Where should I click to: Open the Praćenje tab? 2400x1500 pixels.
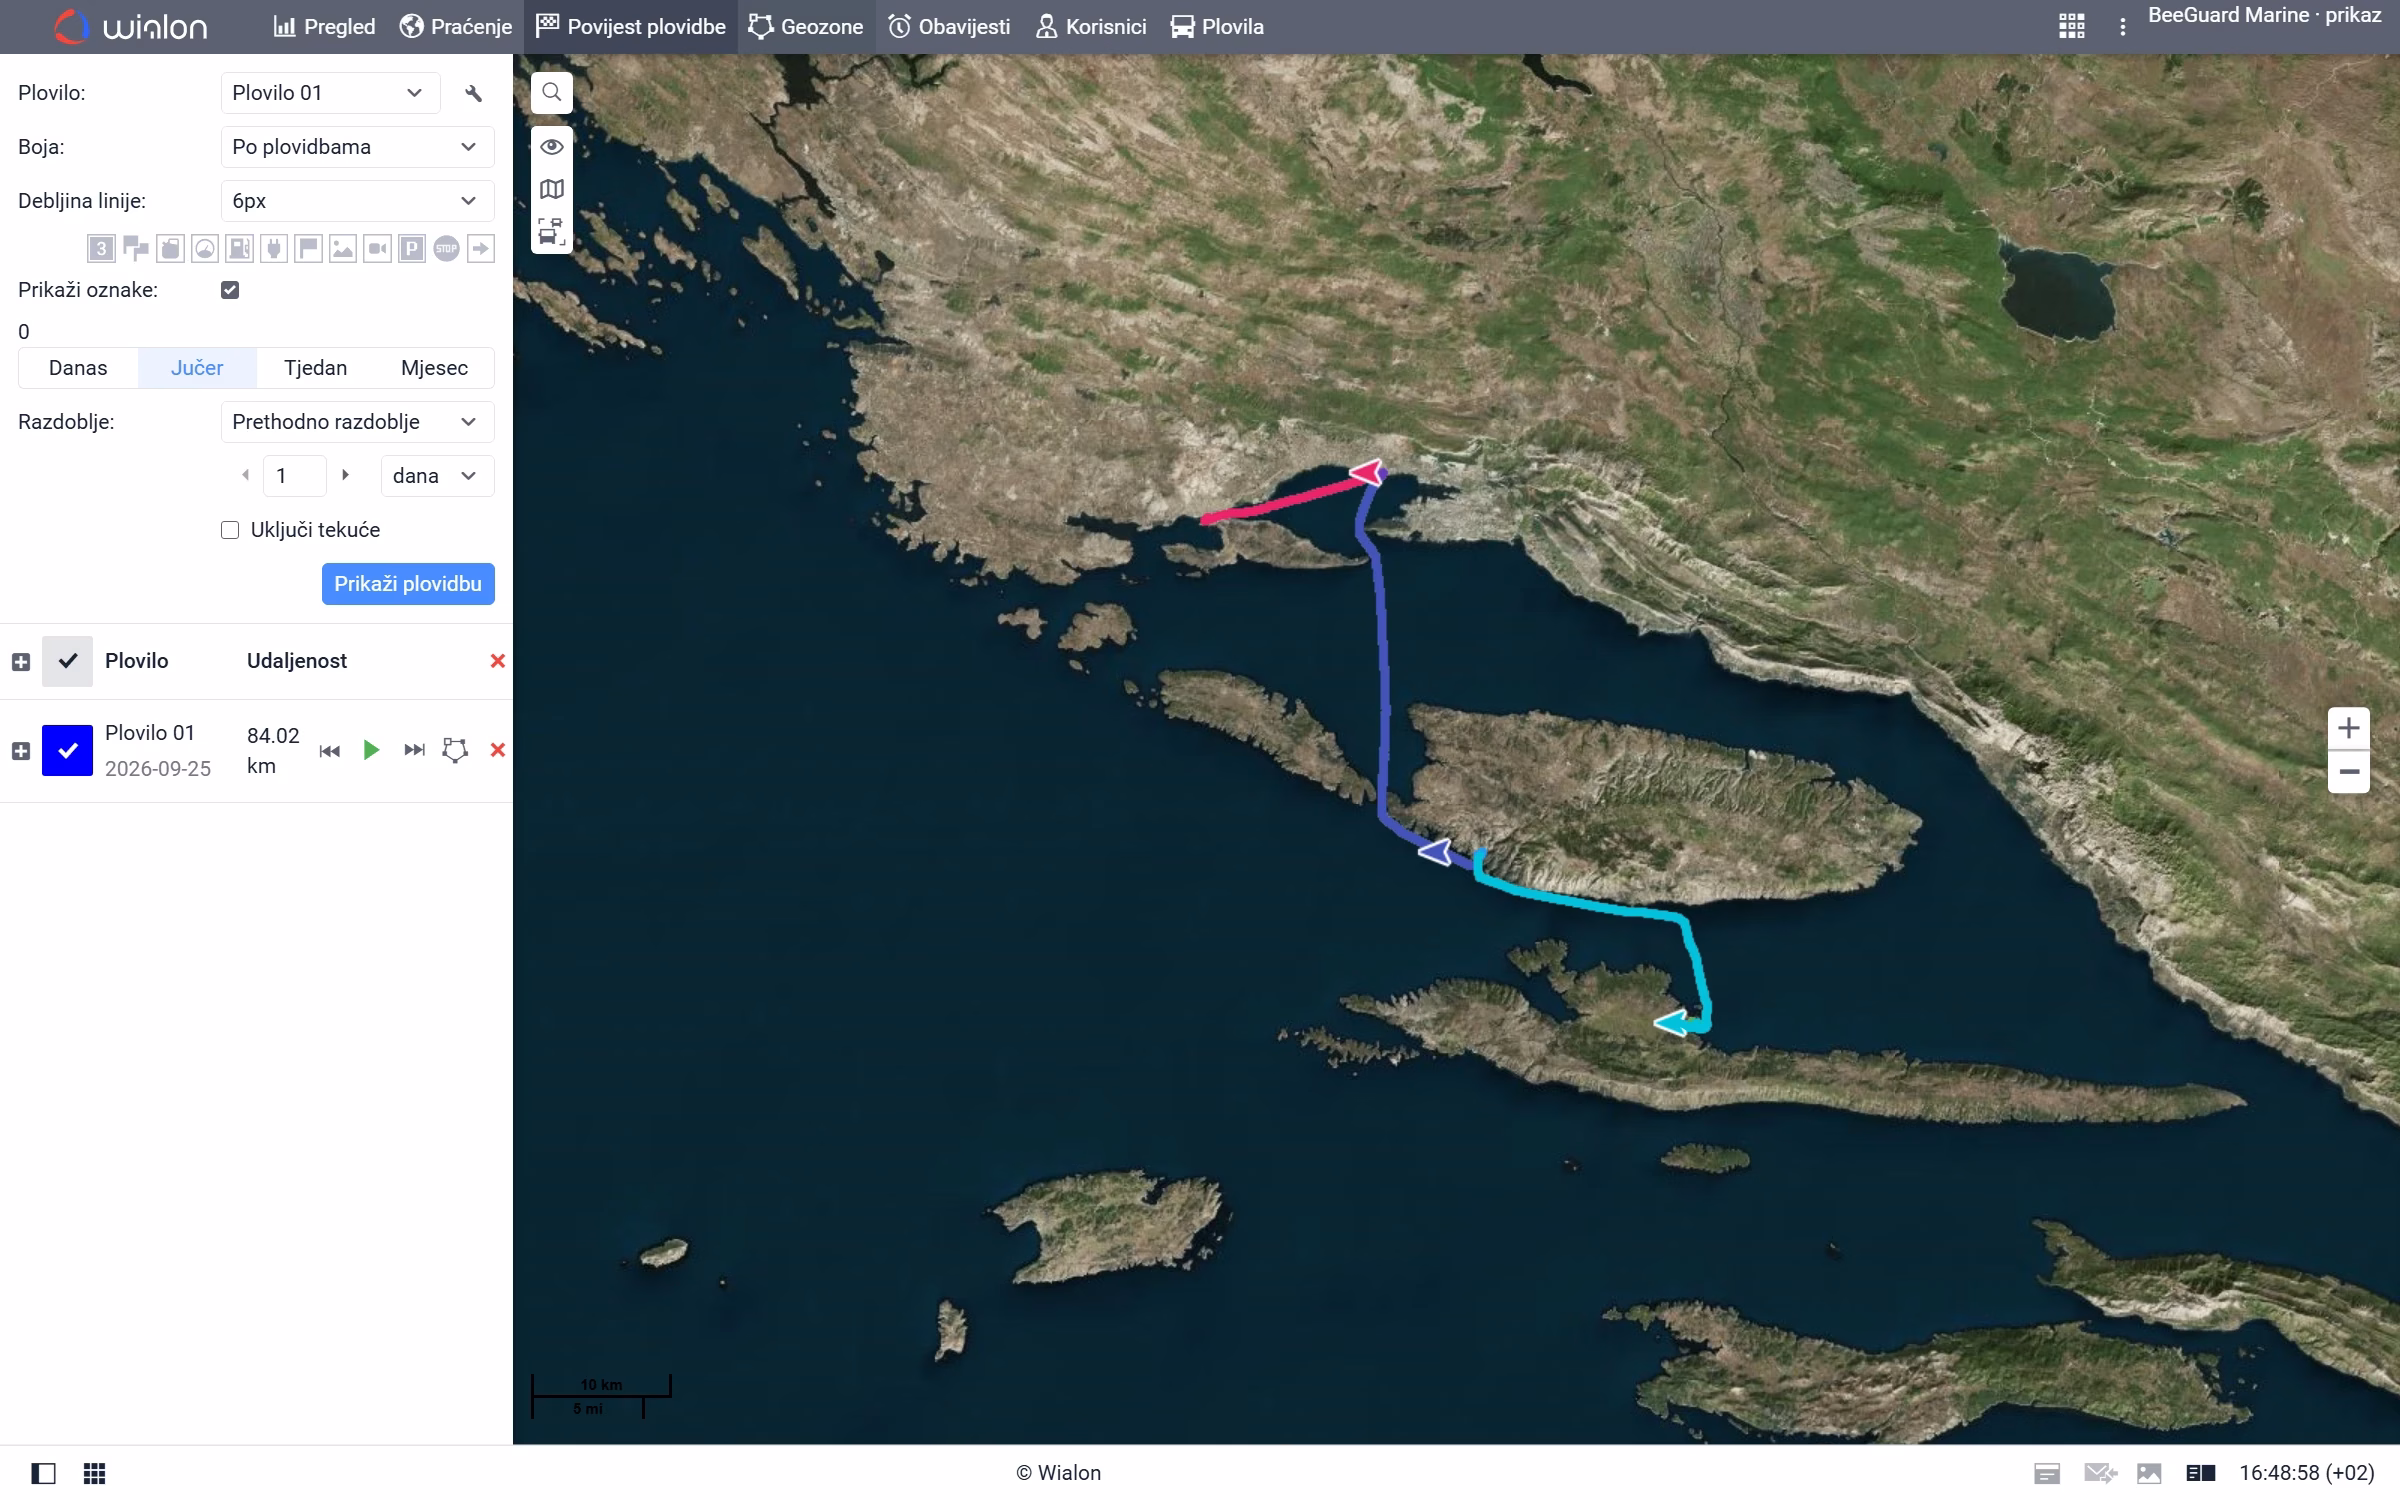[x=456, y=27]
